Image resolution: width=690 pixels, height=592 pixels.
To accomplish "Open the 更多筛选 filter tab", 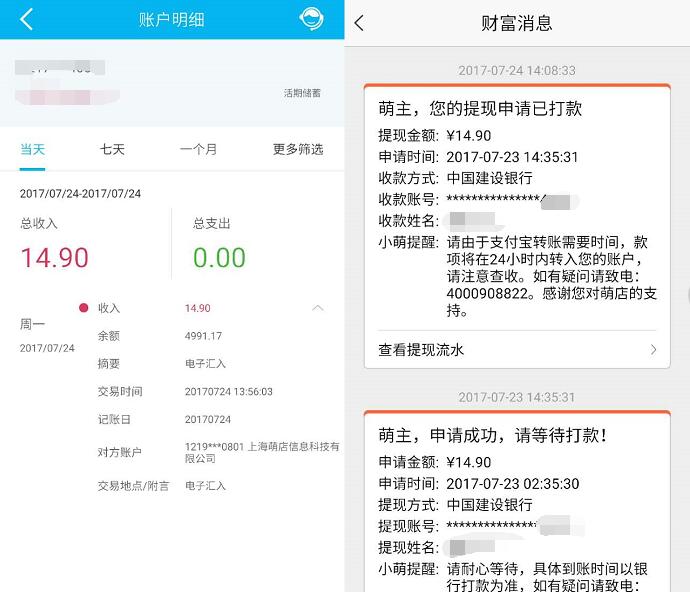I will pyautogui.click(x=298, y=149).
